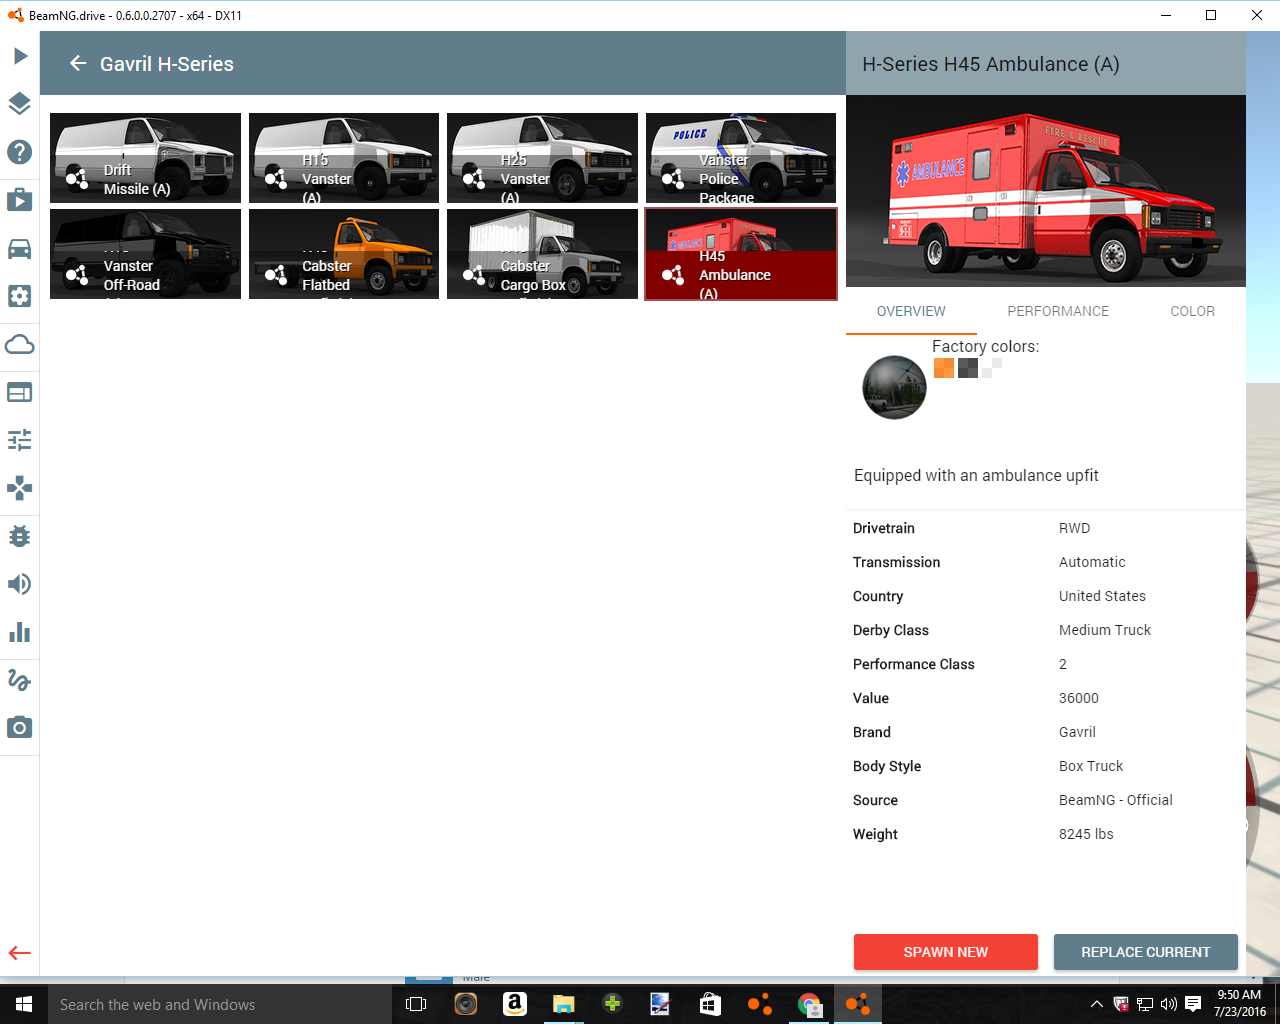Click the round preview image under Overview

(894, 387)
